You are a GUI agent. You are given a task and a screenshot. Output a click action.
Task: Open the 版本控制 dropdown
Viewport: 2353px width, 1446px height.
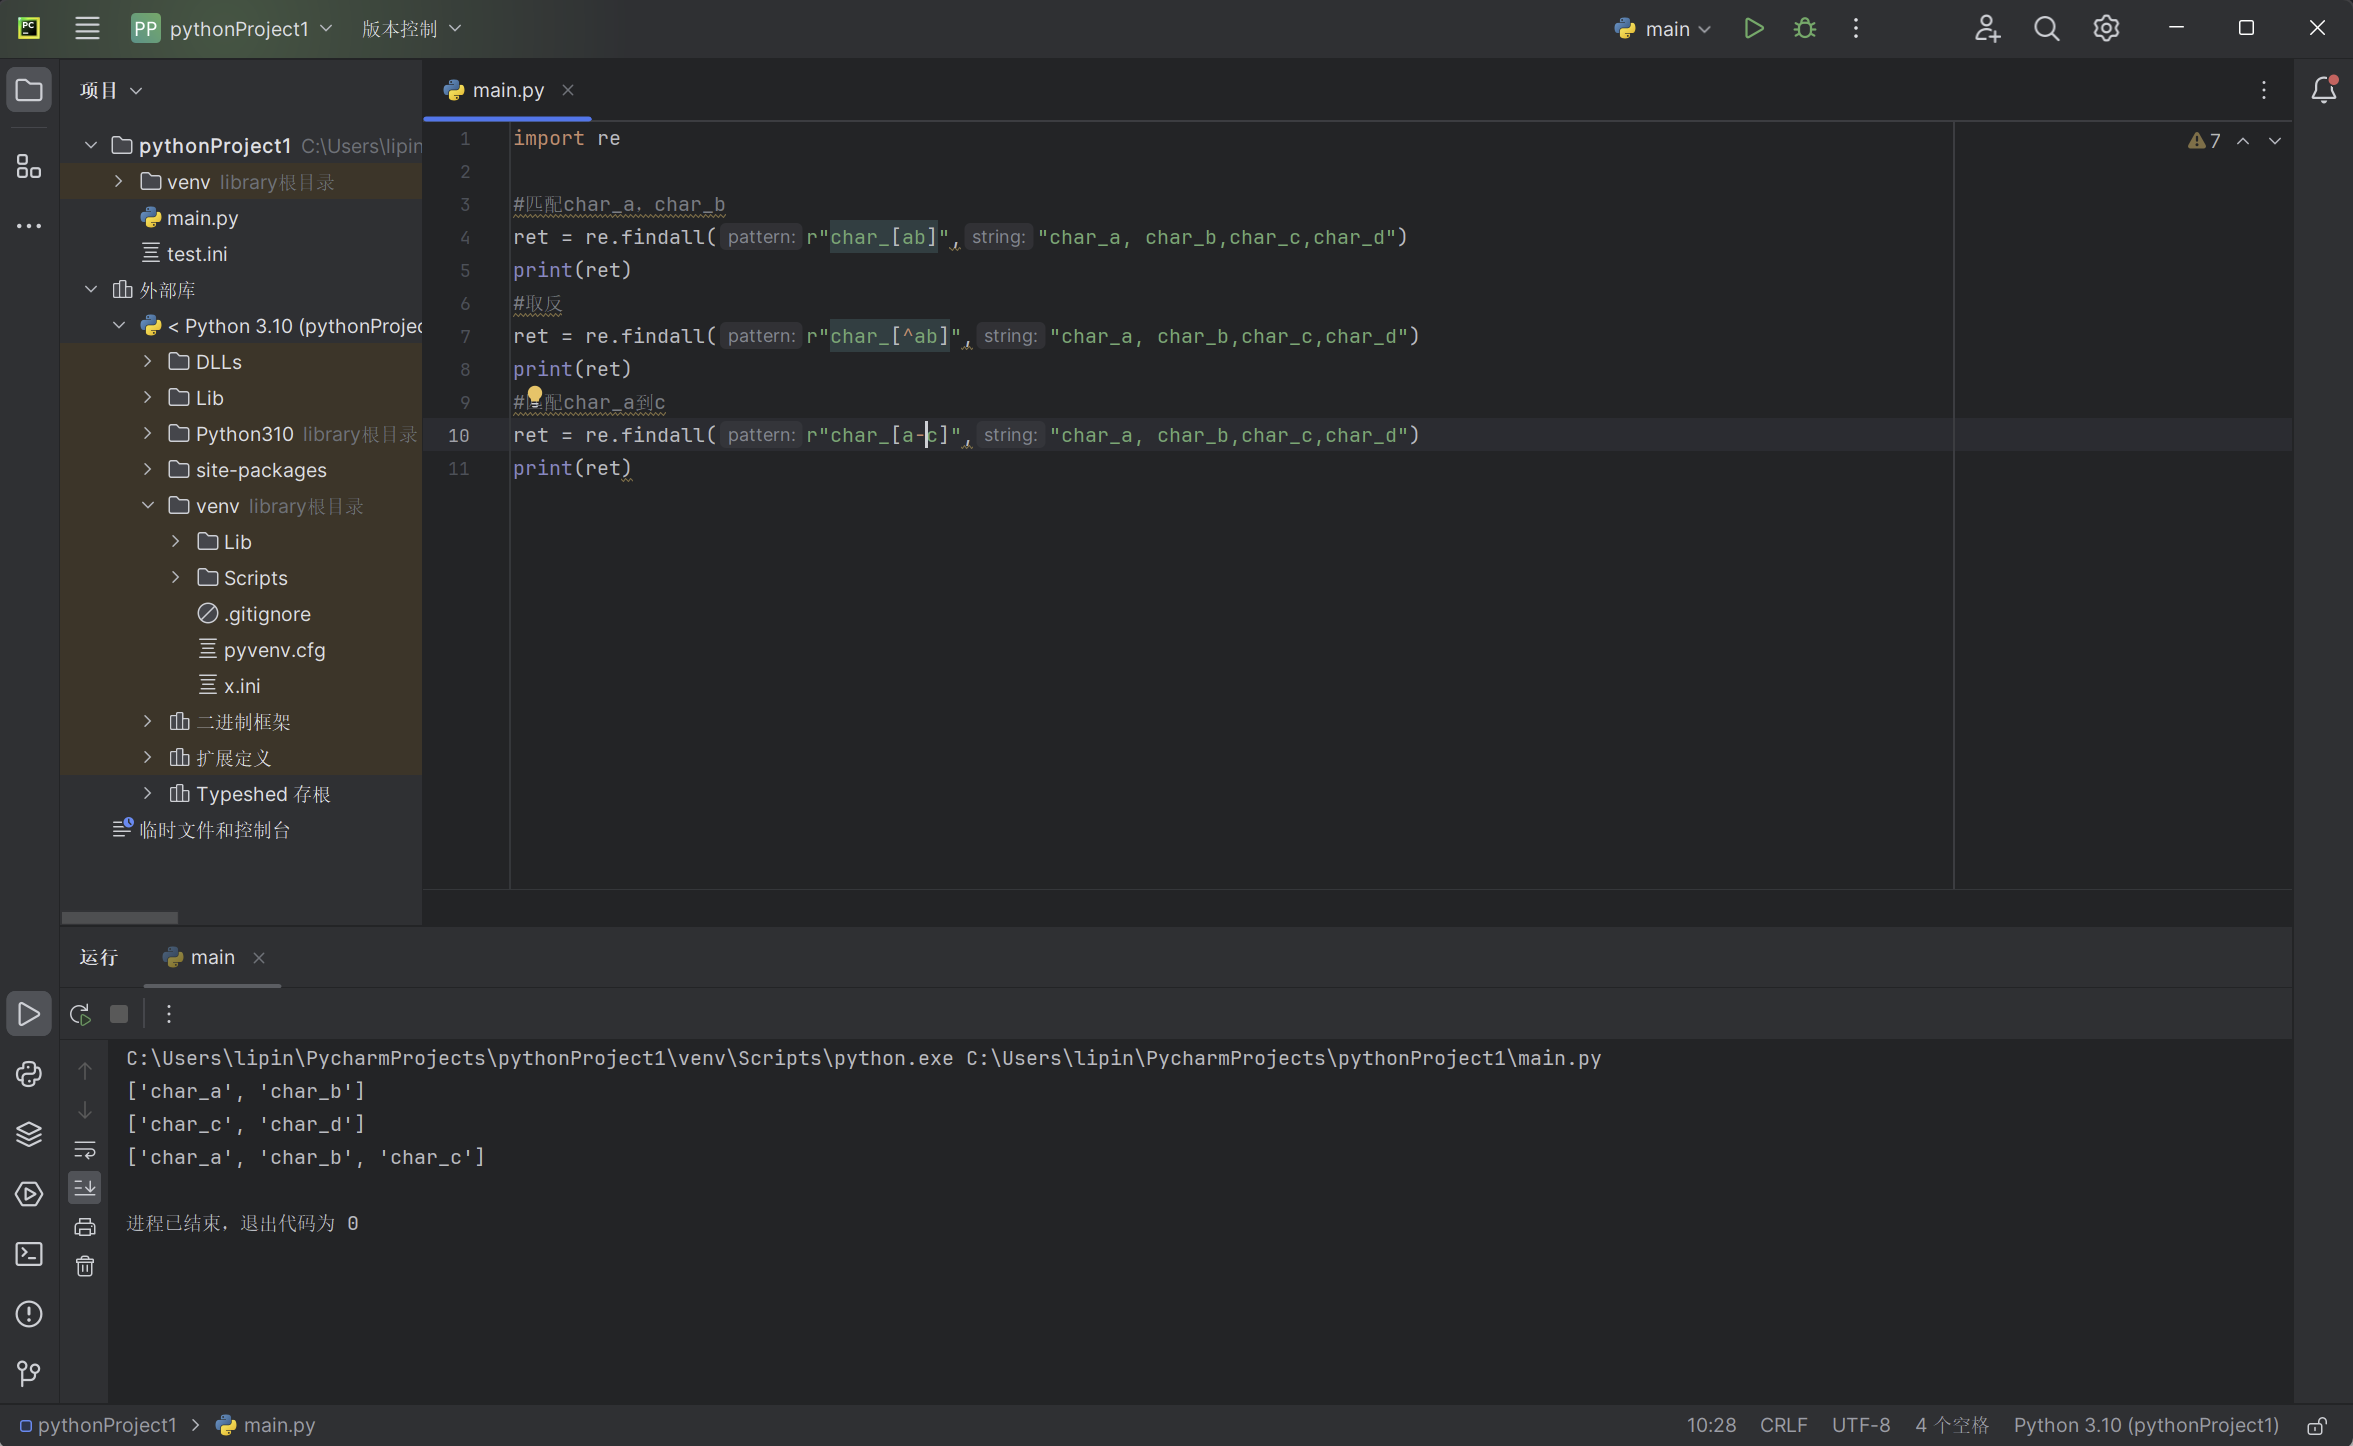click(411, 28)
